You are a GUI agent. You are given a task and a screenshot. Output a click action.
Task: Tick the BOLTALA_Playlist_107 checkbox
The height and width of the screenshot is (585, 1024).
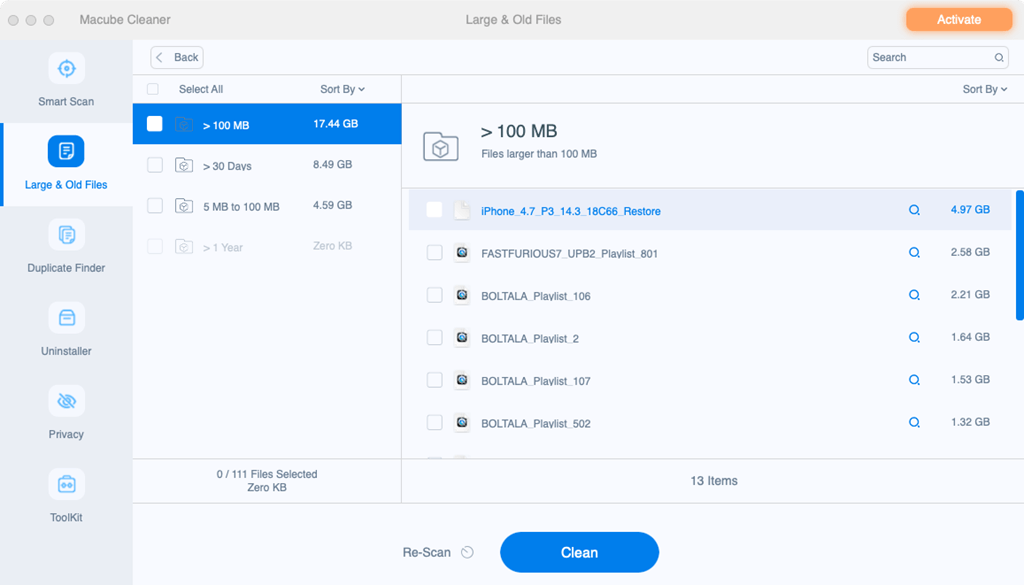point(434,379)
